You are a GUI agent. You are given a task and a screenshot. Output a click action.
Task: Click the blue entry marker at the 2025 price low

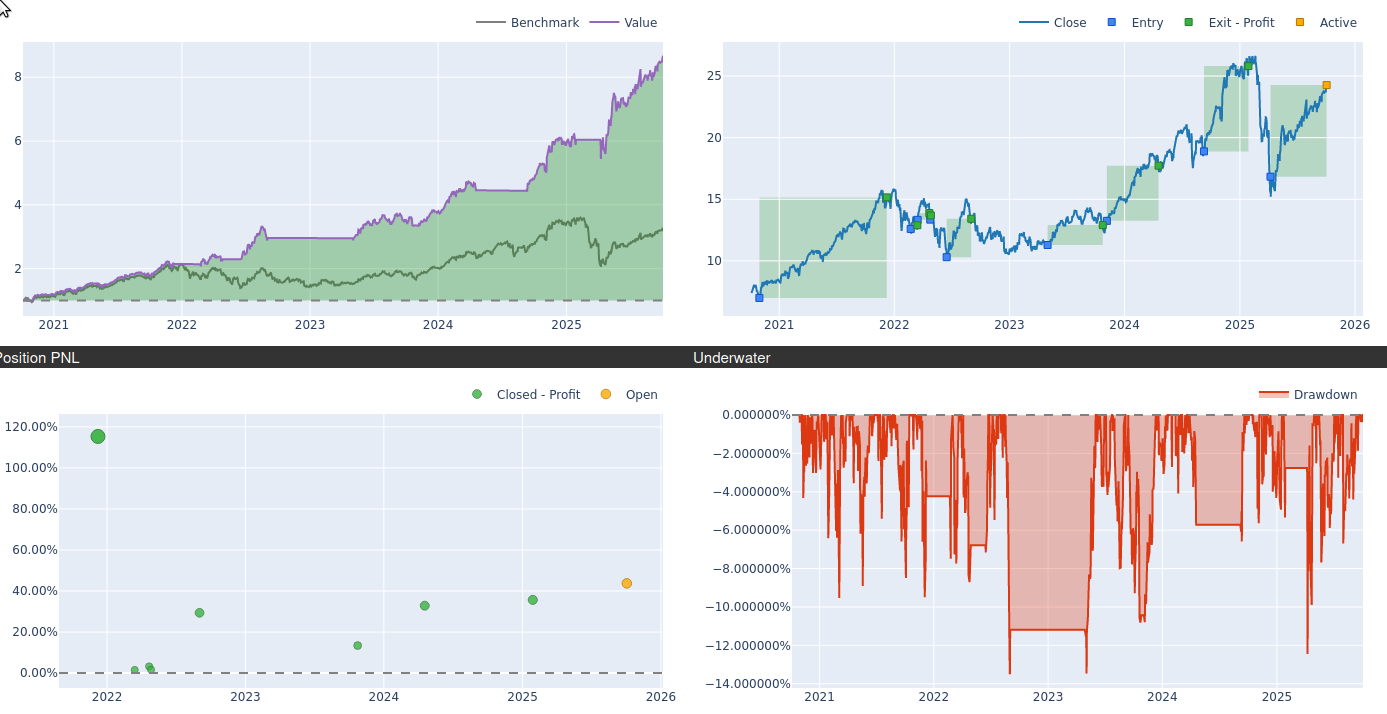tap(1270, 177)
